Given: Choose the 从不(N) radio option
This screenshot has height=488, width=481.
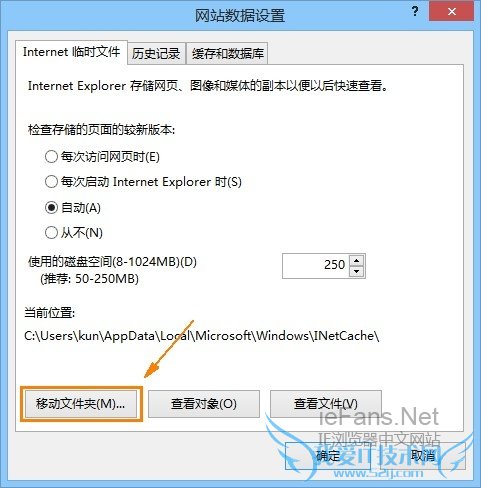Looking at the screenshot, I should pyautogui.click(x=74, y=233).
